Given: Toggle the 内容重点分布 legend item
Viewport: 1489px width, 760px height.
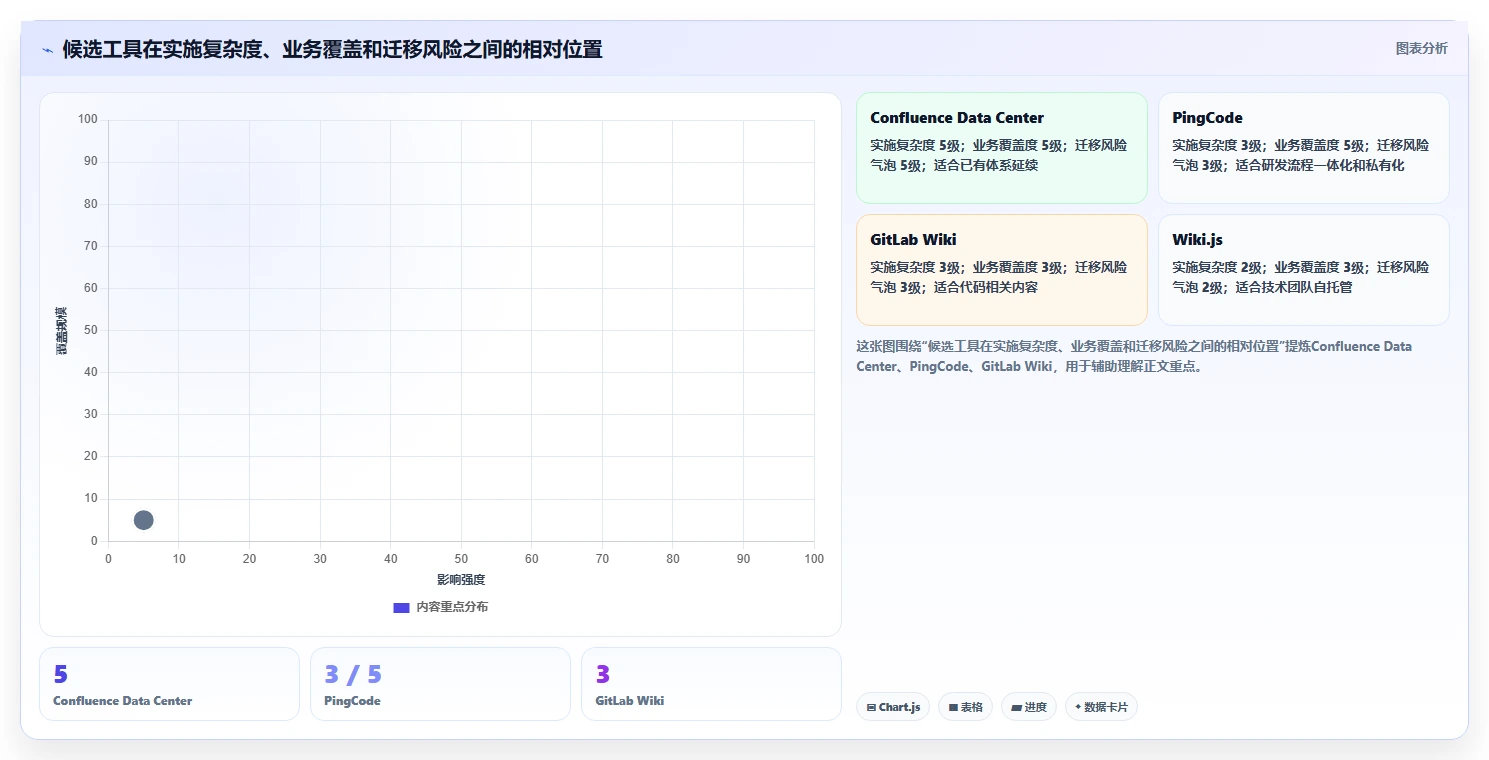Looking at the screenshot, I should (x=441, y=607).
